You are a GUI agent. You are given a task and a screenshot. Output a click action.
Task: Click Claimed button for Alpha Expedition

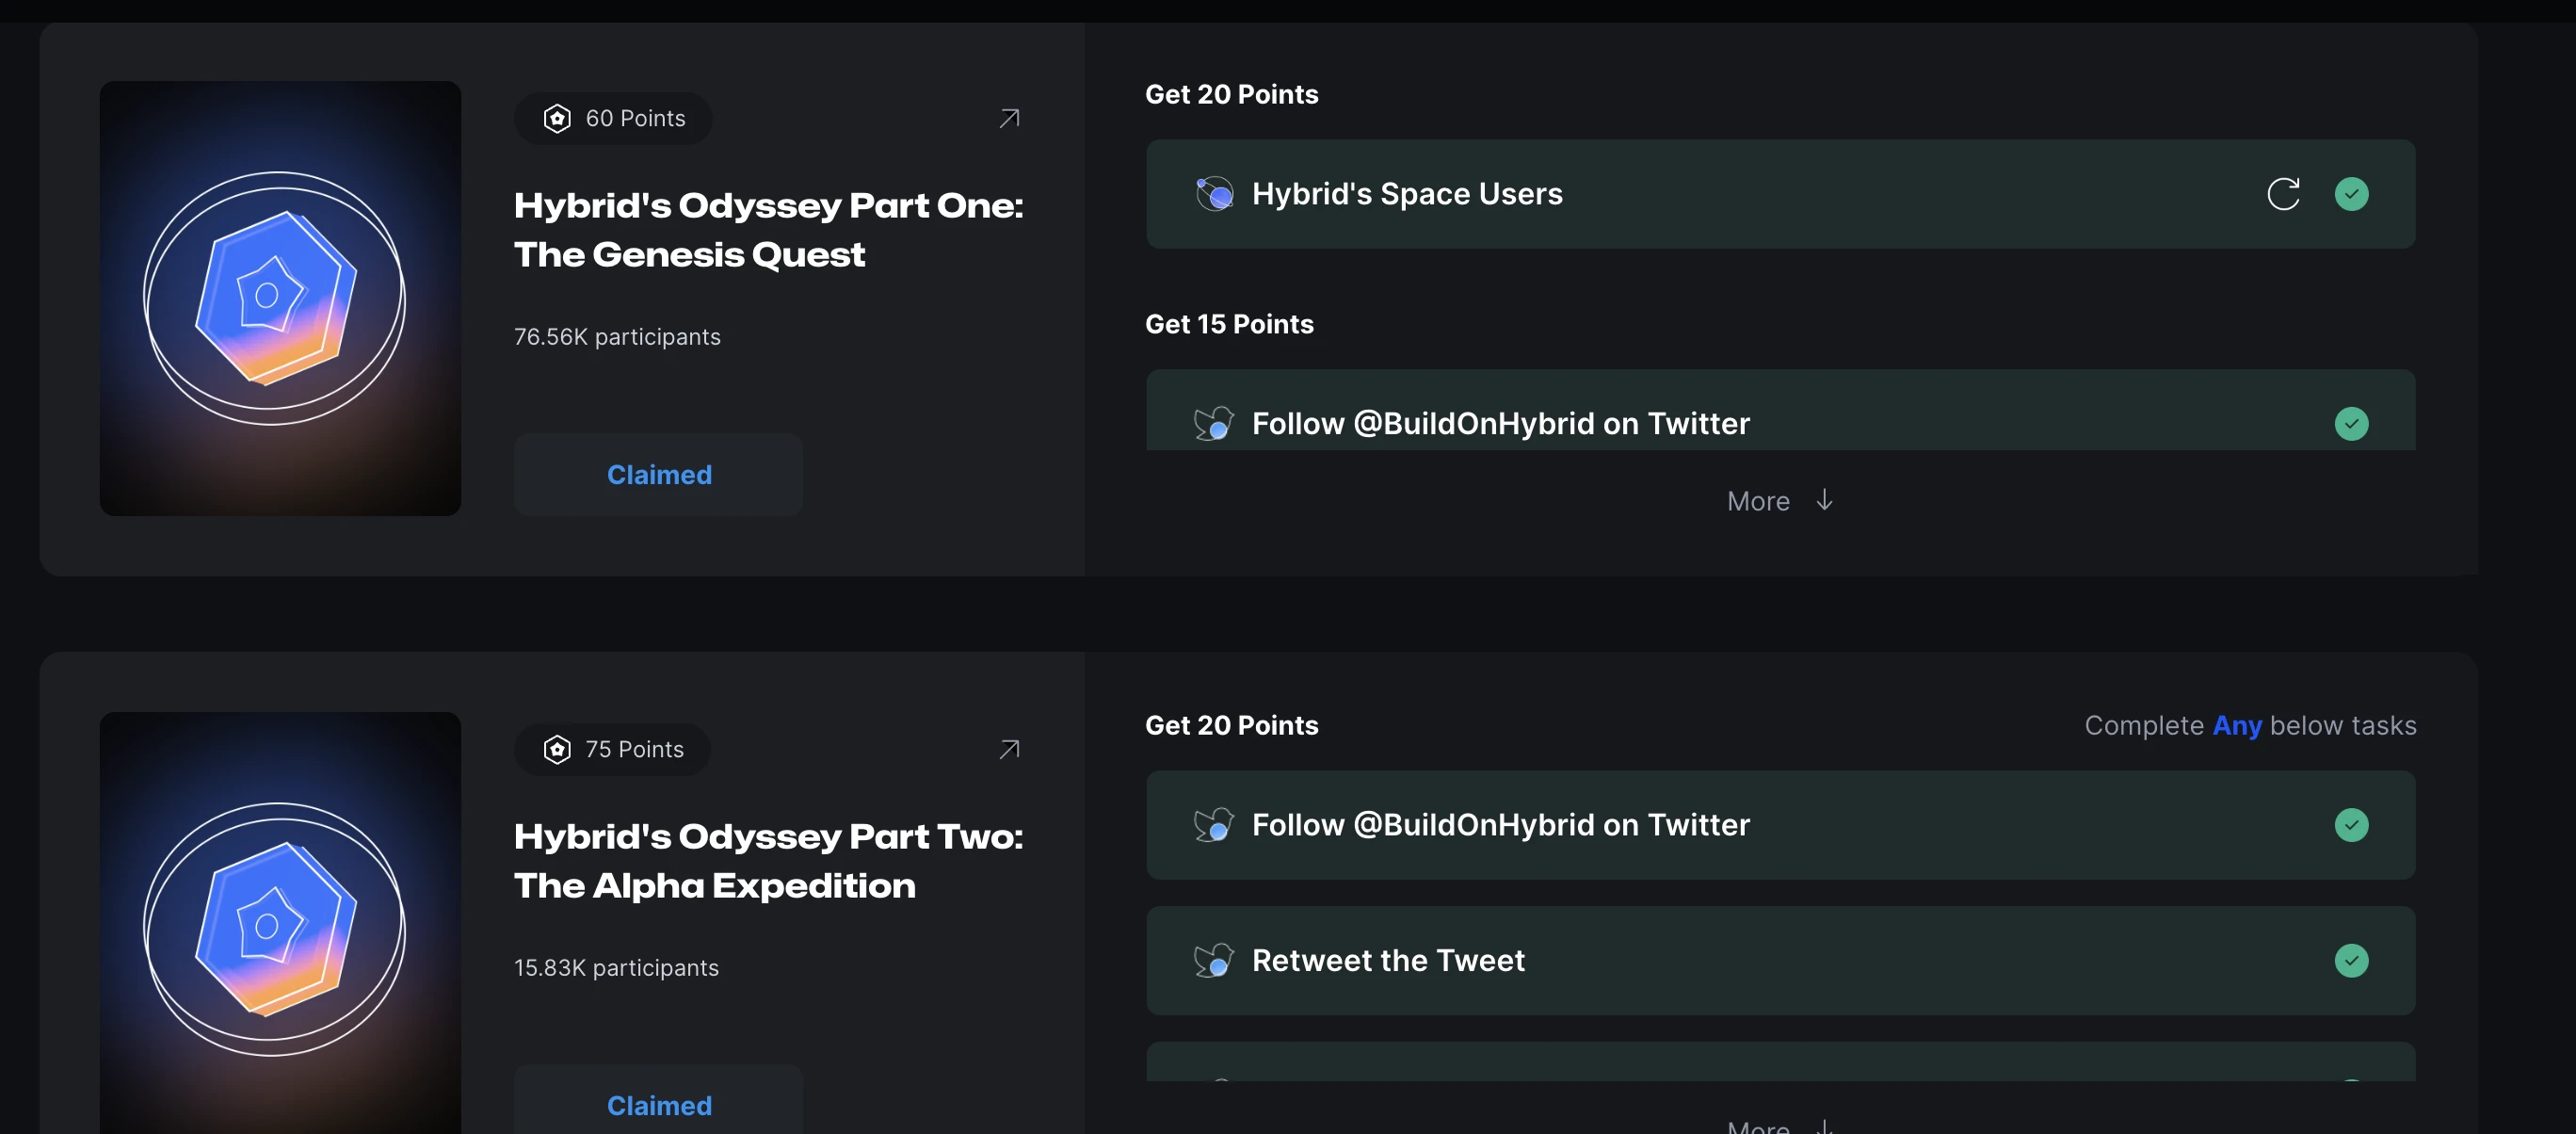[658, 1105]
